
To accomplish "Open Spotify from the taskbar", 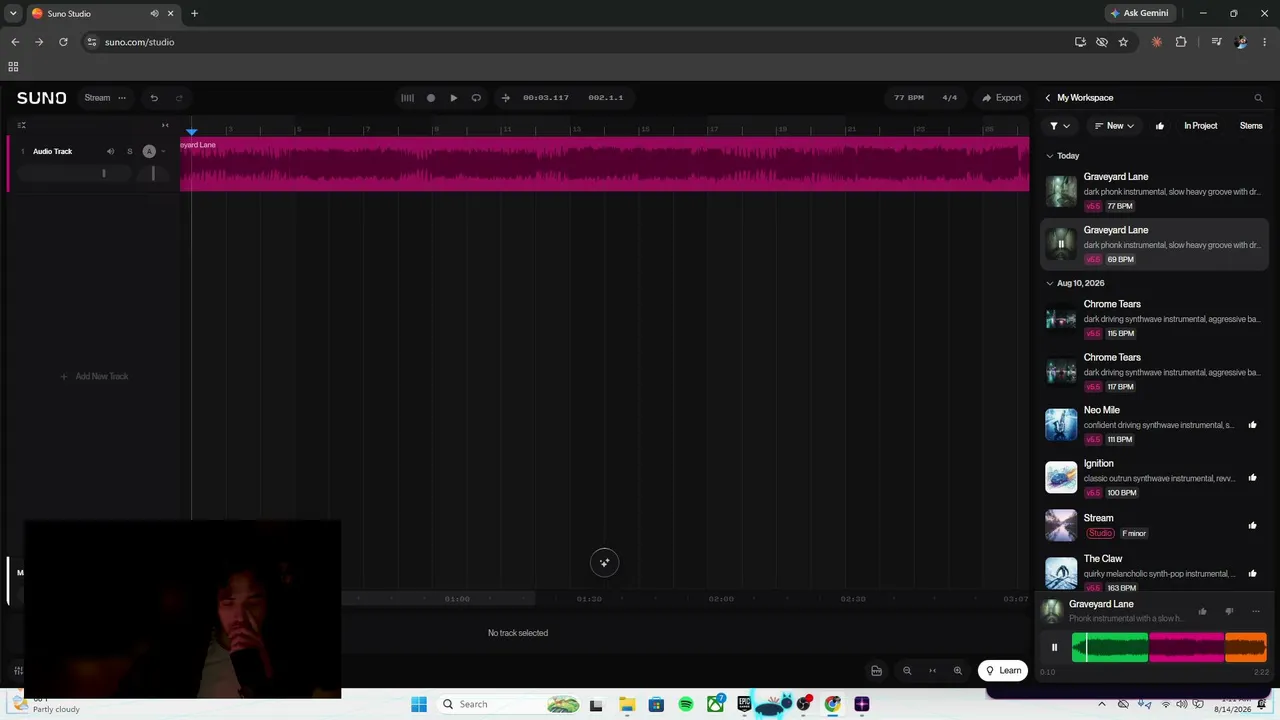I will pyautogui.click(x=686, y=704).
